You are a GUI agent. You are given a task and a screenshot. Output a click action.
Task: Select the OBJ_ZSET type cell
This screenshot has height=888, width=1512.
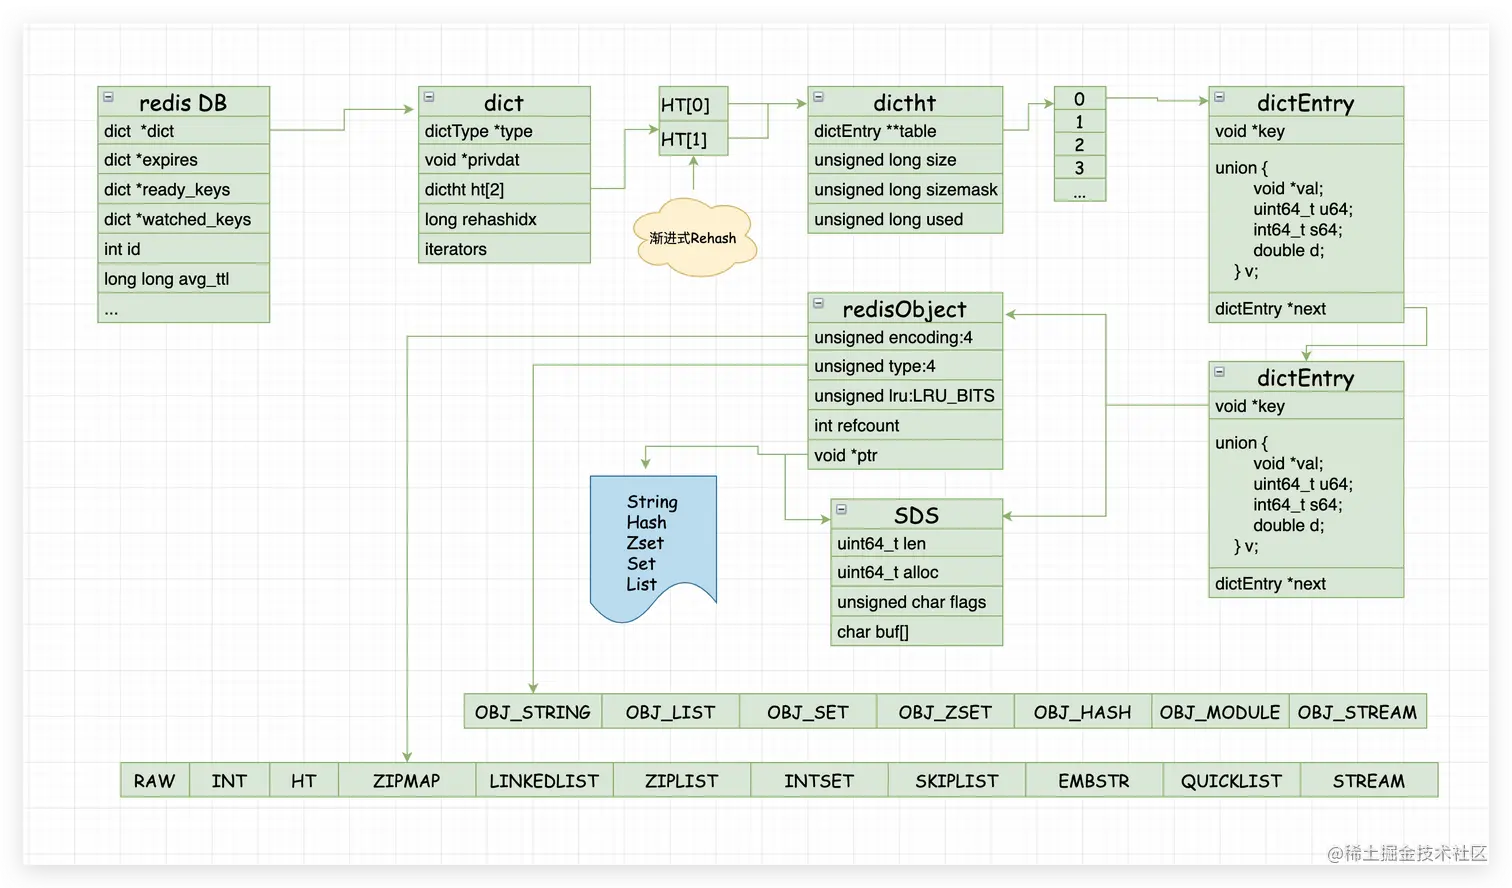(x=946, y=712)
